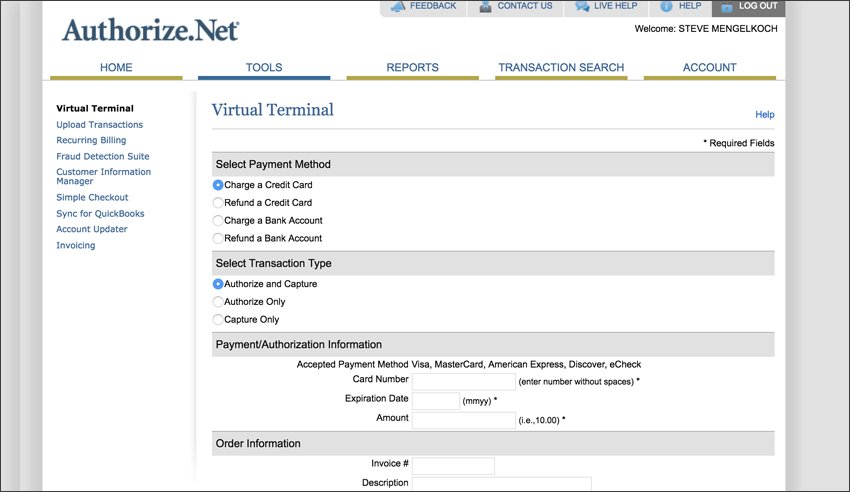The image size is (850, 492).
Task: Focus the Expiration Date field
Action: click(436, 401)
